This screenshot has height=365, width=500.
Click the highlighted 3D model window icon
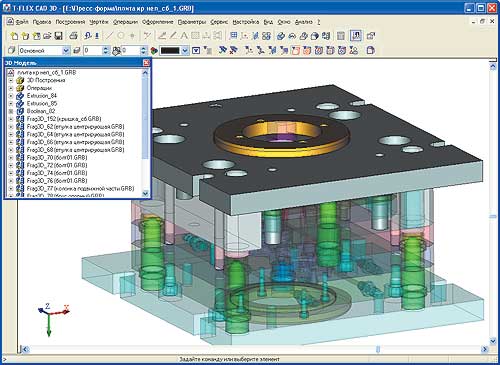pos(356,36)
